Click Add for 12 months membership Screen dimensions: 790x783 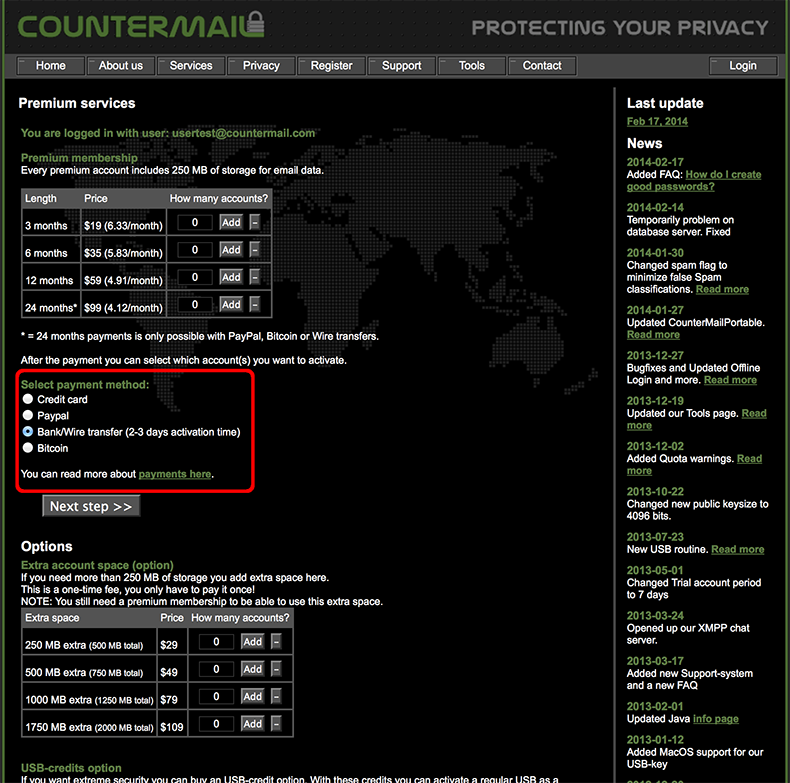coord(231,277)
